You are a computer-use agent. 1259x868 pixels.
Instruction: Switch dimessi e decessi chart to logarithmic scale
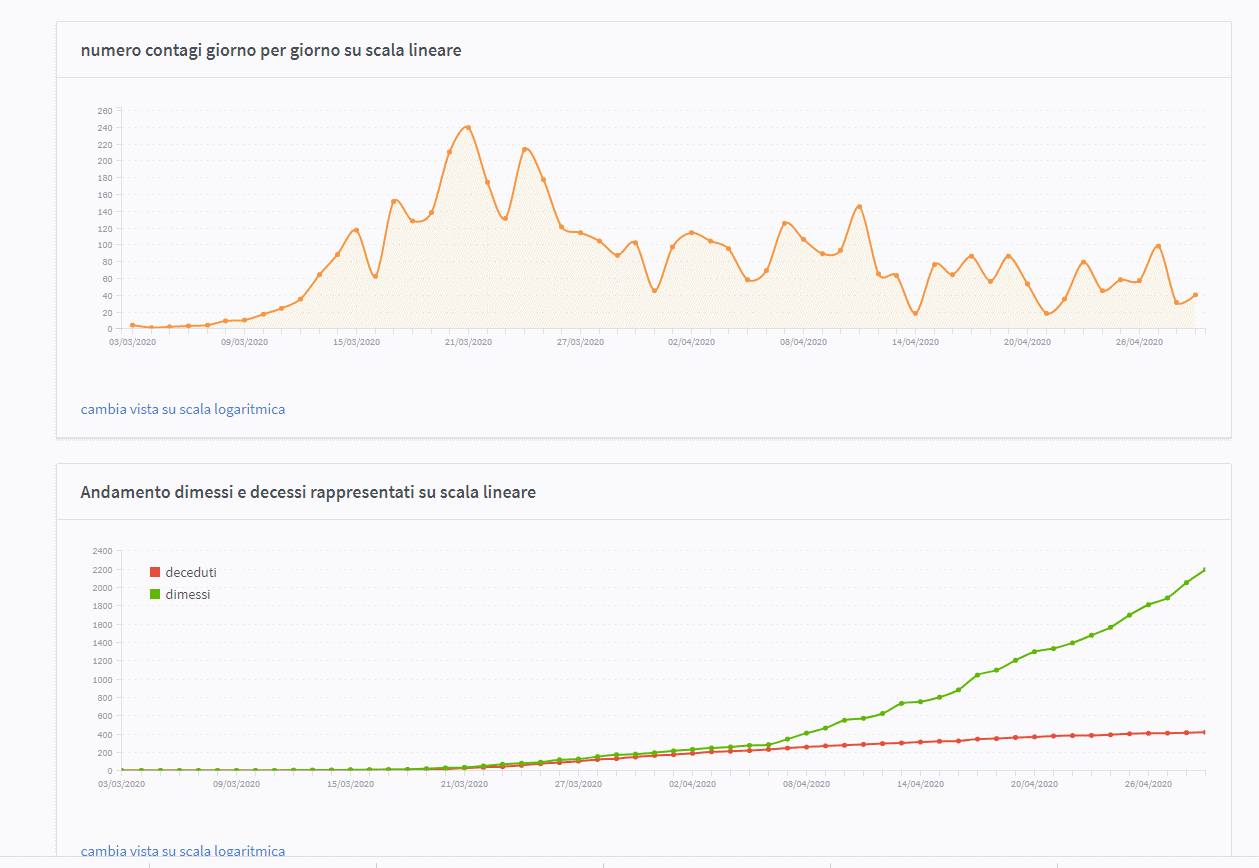click(x=183, y=851)
